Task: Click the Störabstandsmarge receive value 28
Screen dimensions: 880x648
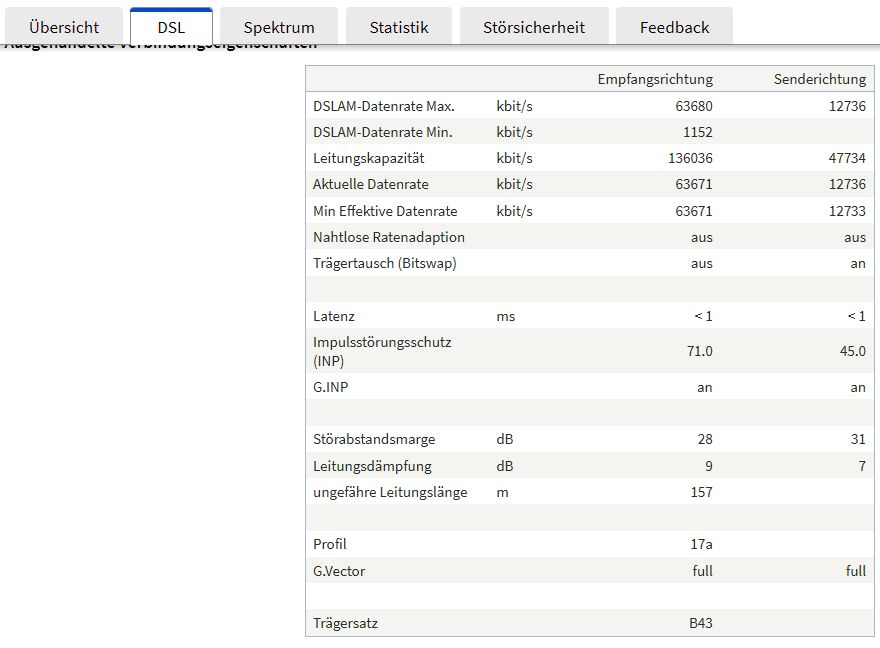Action: pos(705,439)
